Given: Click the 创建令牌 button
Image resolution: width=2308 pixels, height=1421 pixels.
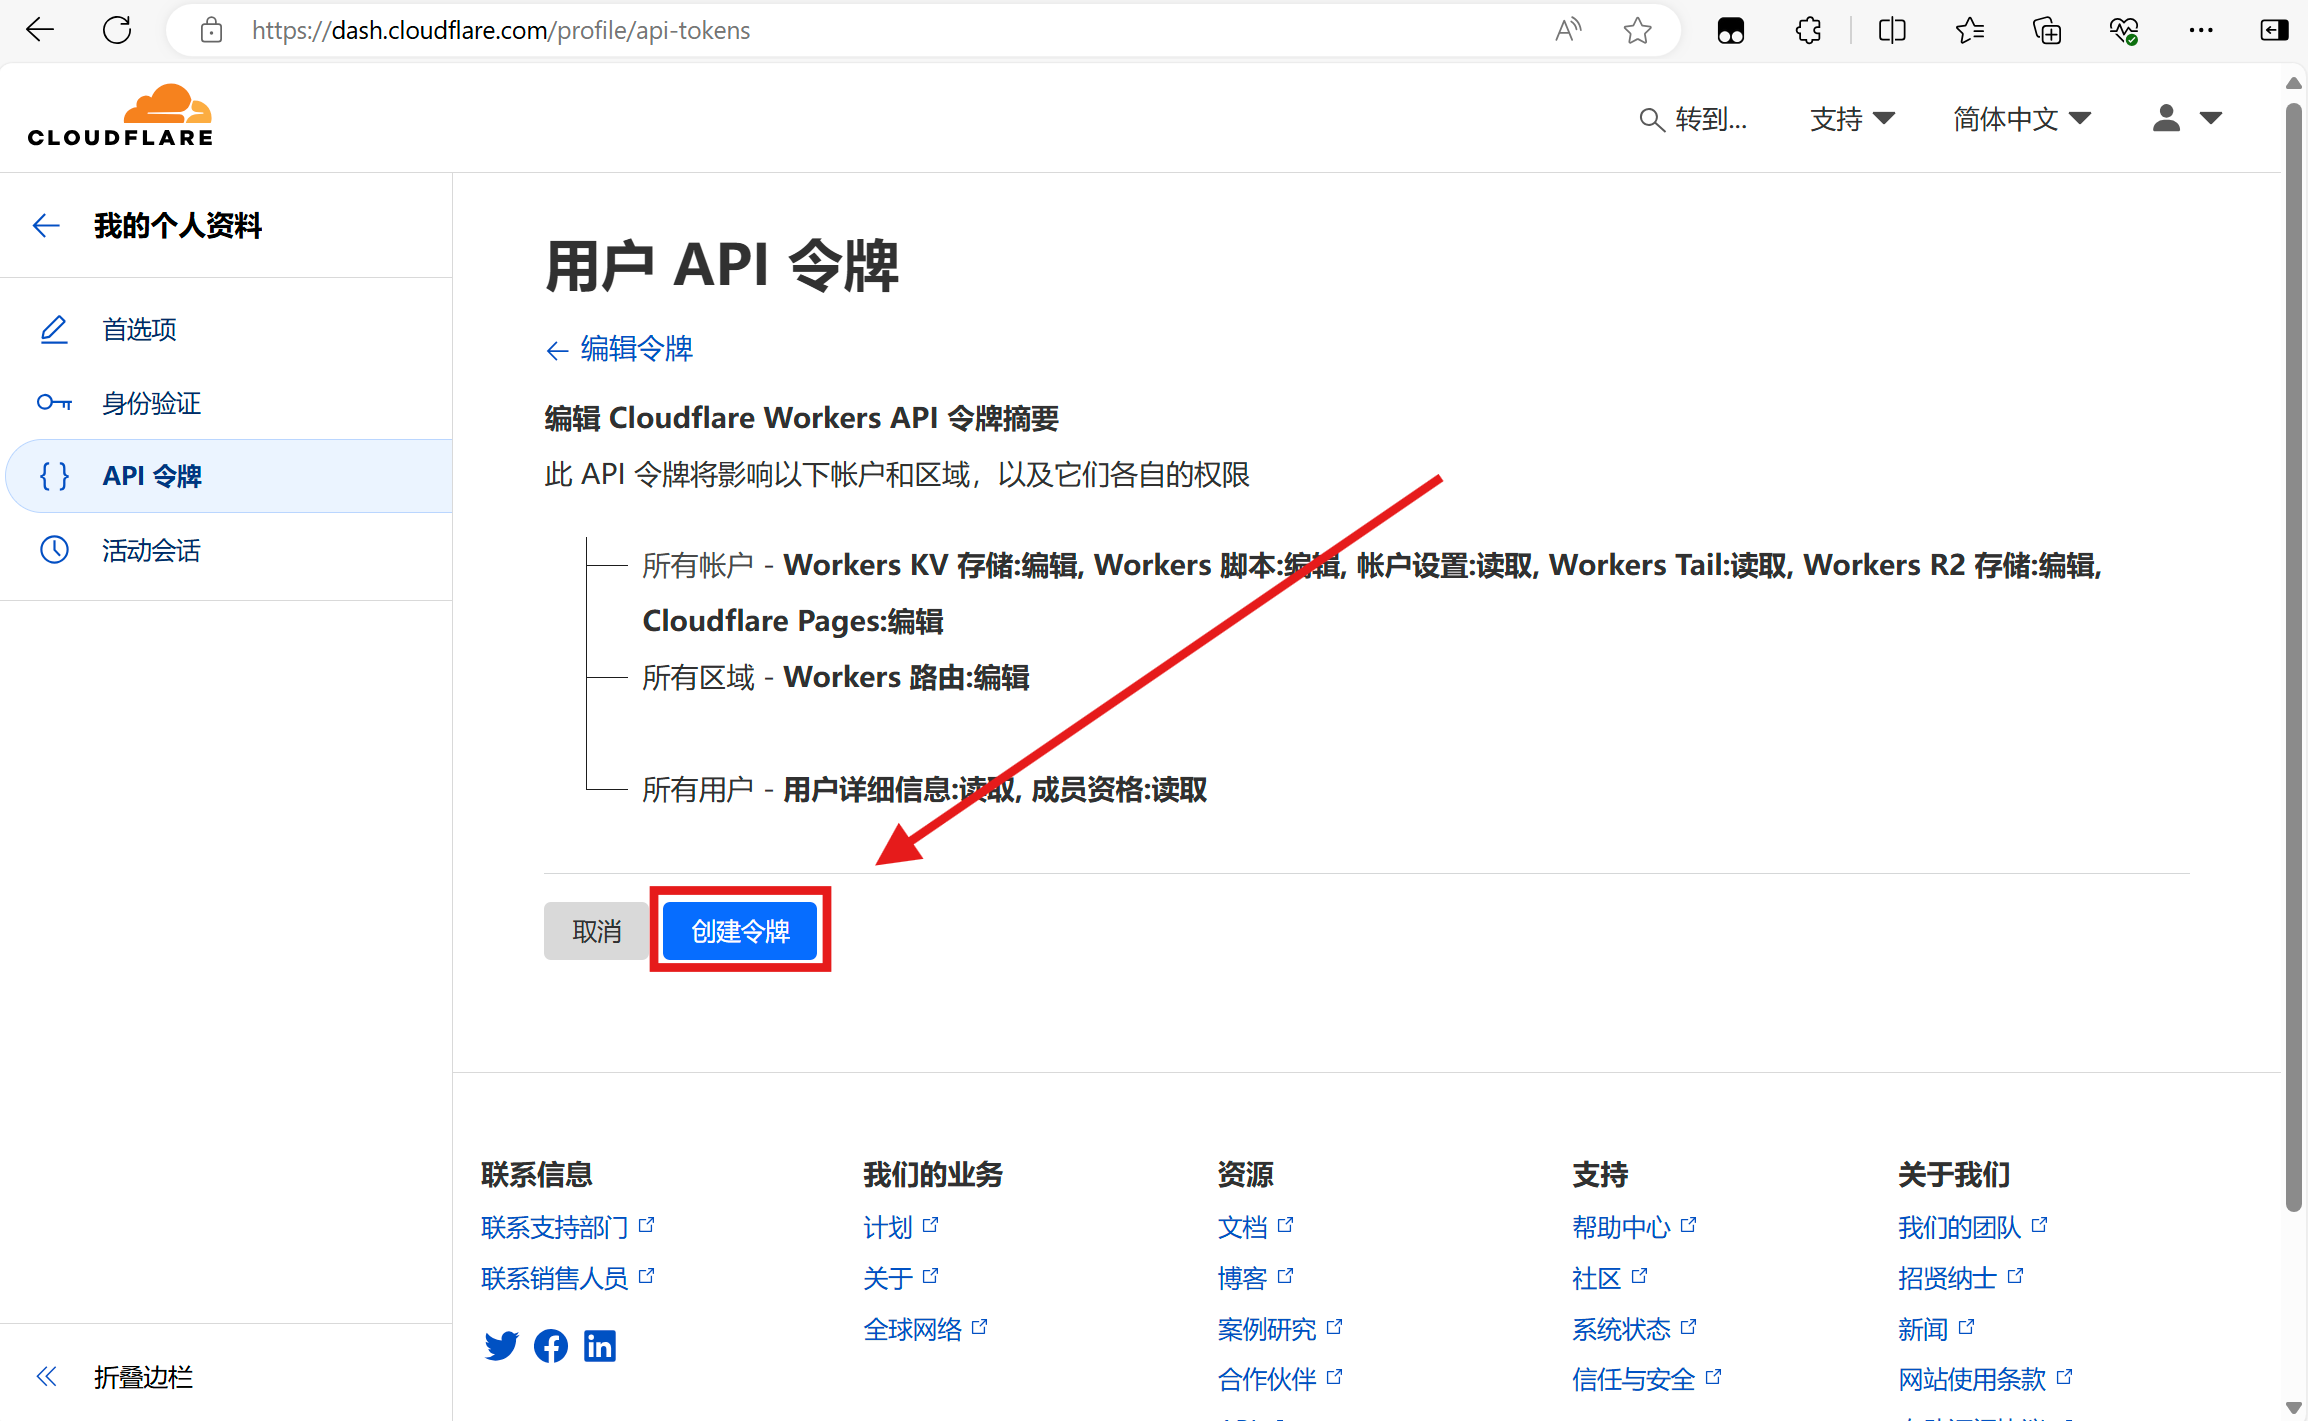Looking at the screenshot, I should pos(740,931).
